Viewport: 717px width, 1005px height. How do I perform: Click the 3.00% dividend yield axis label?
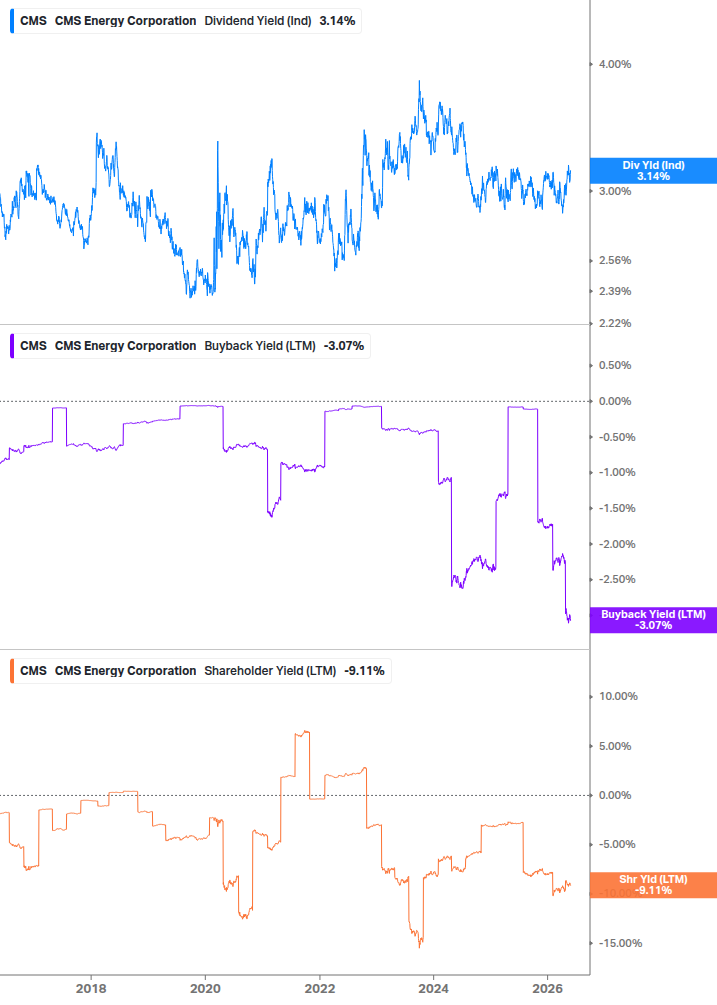tap(614, 191)
